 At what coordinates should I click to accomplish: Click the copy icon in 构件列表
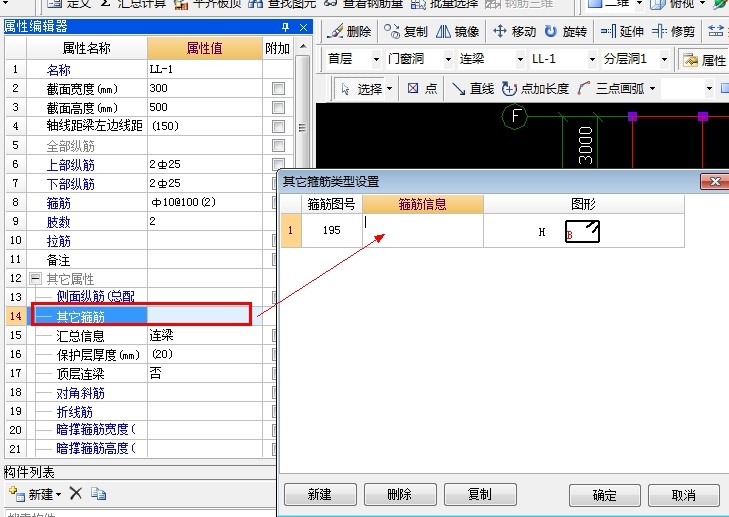(x=99, y=493)
